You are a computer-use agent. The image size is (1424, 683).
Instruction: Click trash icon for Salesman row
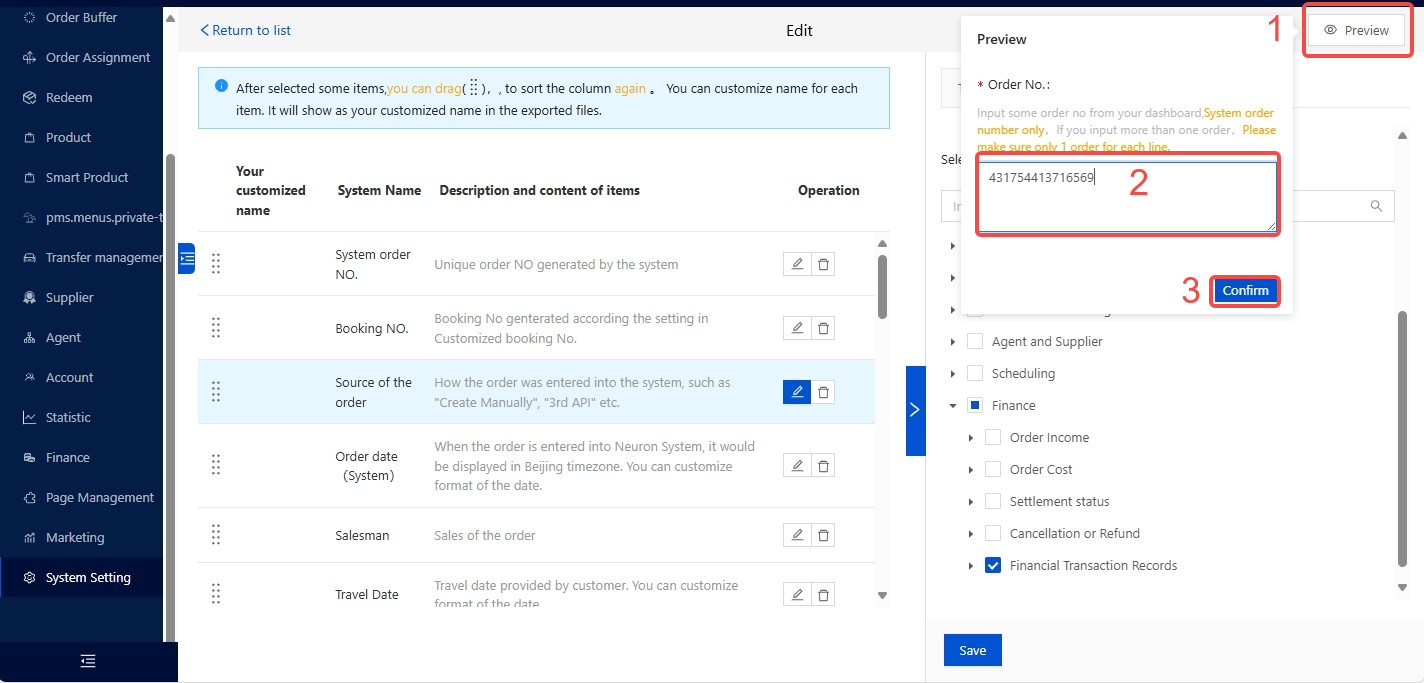[823, 535]
